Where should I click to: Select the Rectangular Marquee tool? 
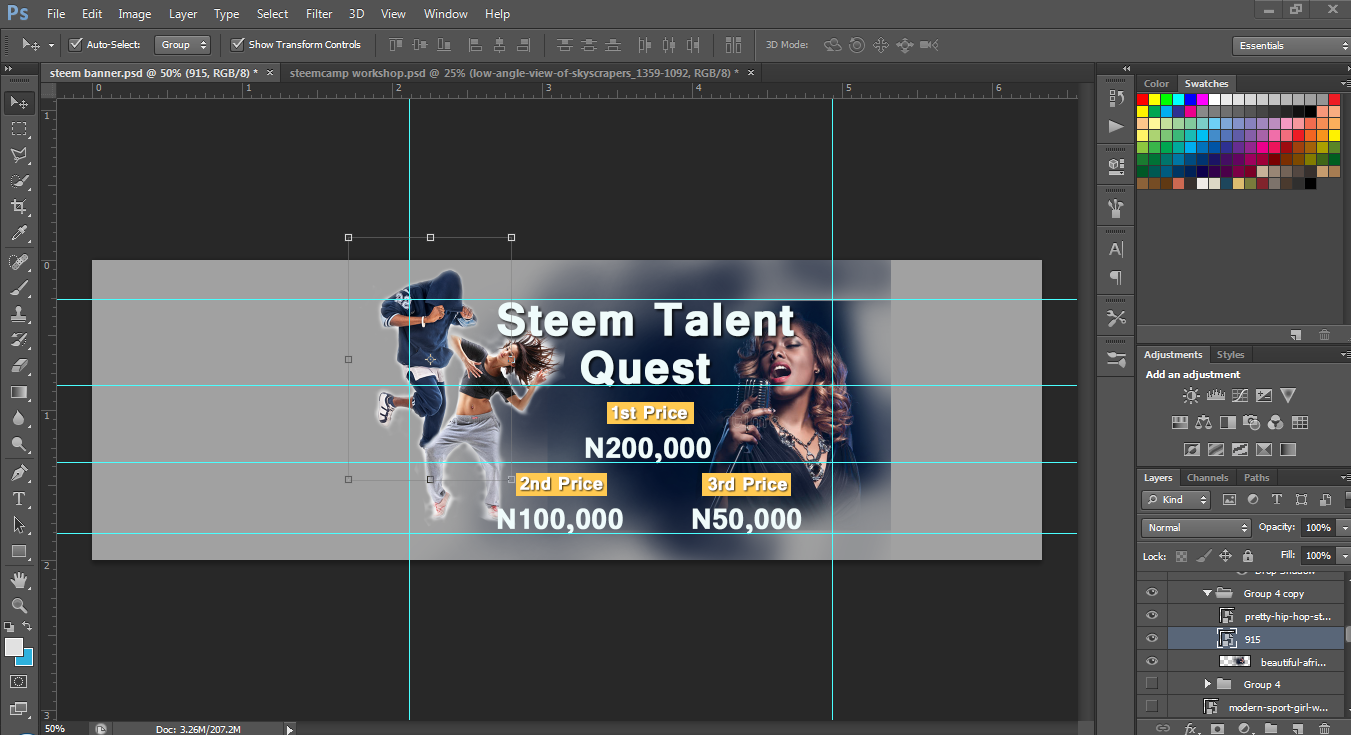pos(19,129)
